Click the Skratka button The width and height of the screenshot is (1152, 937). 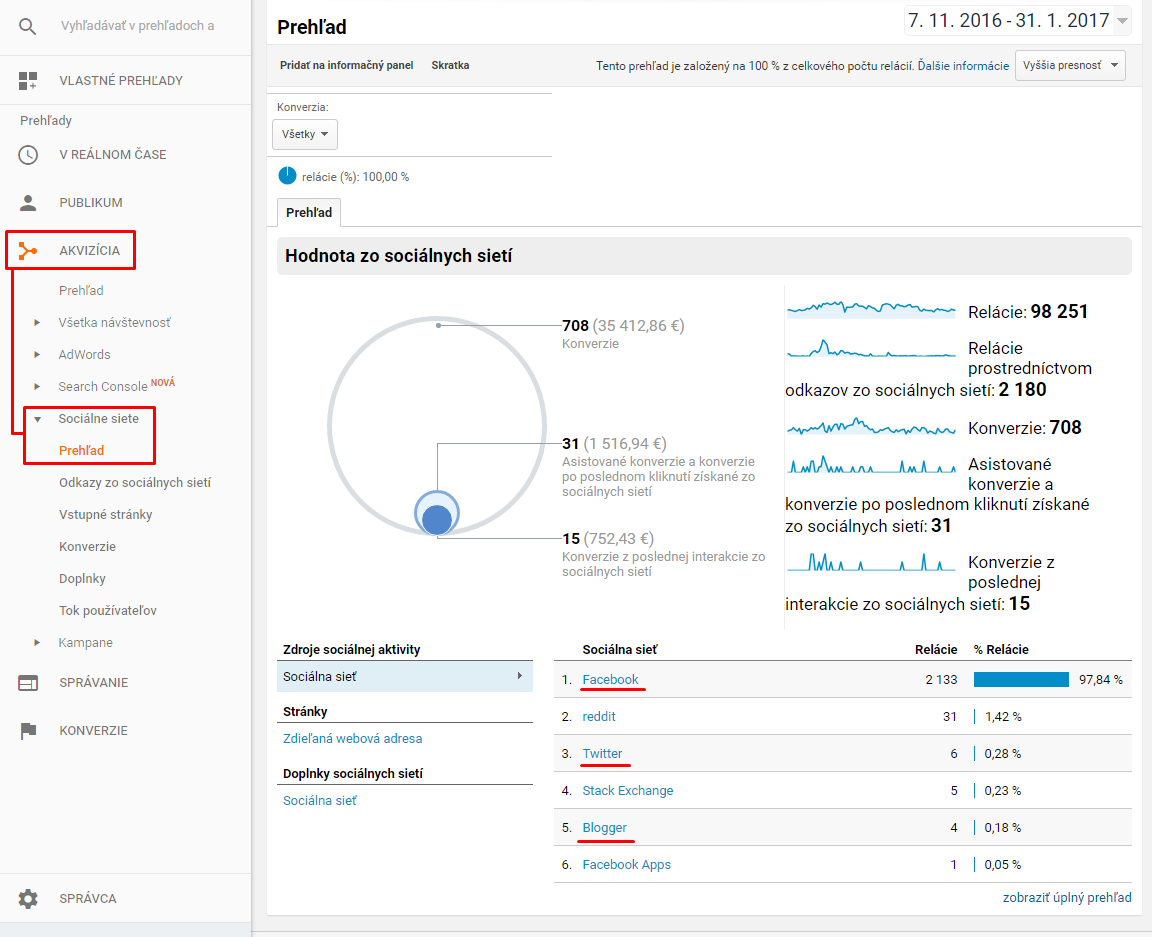tap(450, 65)
